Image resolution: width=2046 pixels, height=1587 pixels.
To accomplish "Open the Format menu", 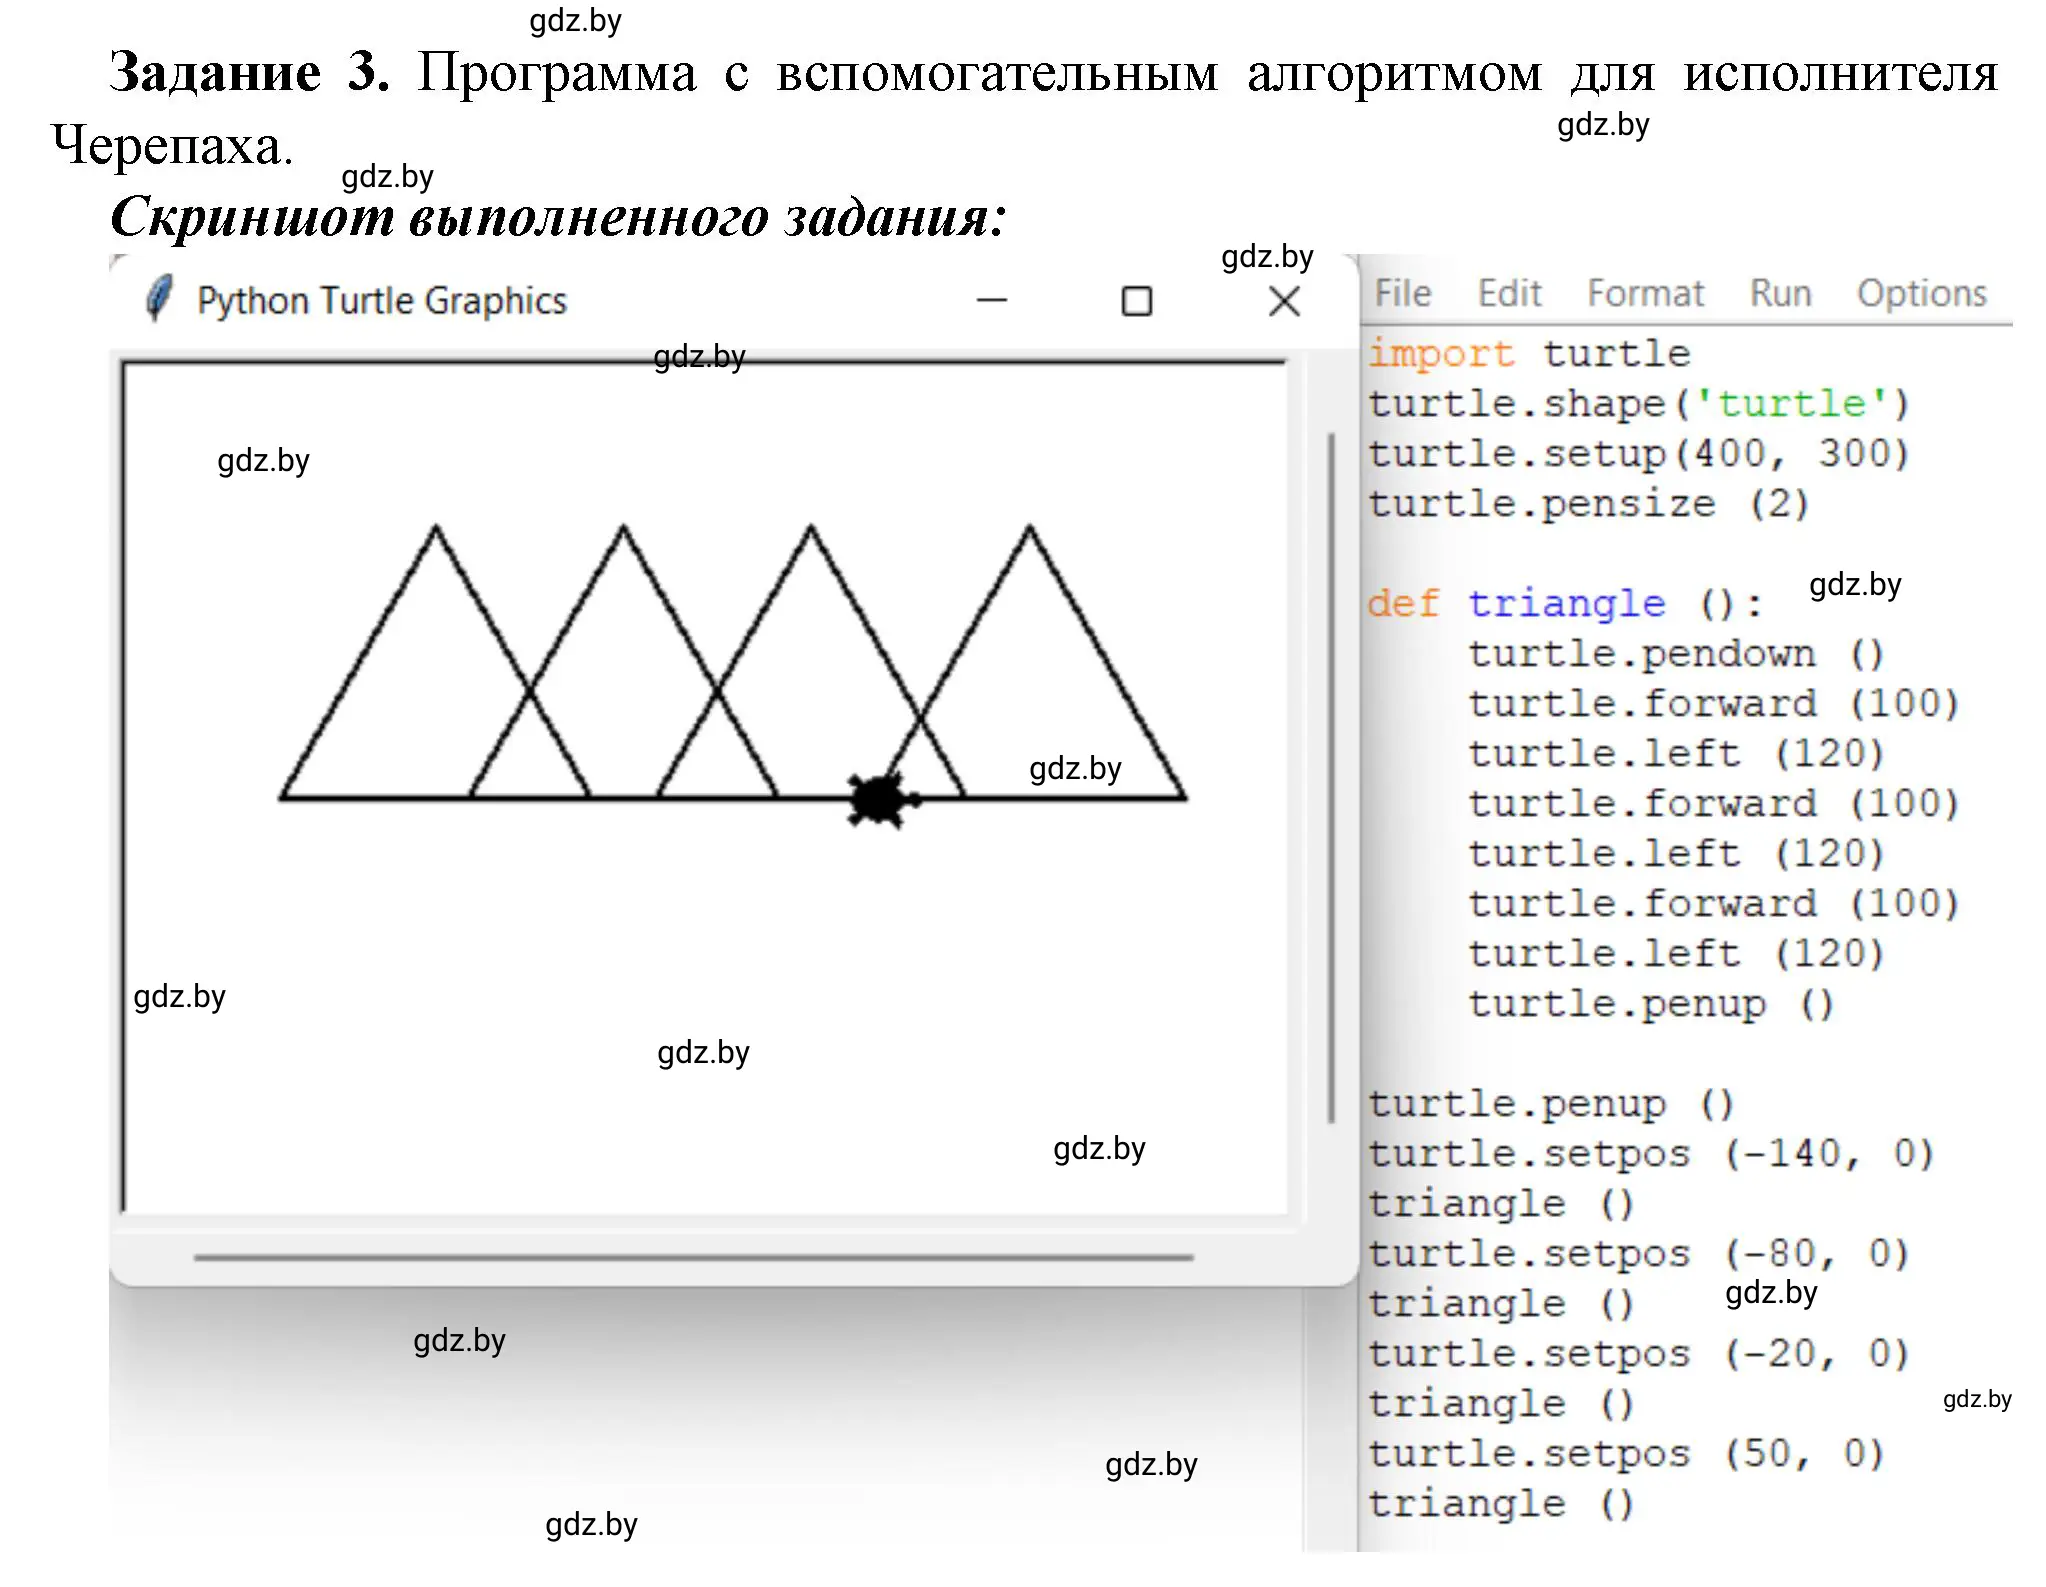I will tap(1645, 293).
